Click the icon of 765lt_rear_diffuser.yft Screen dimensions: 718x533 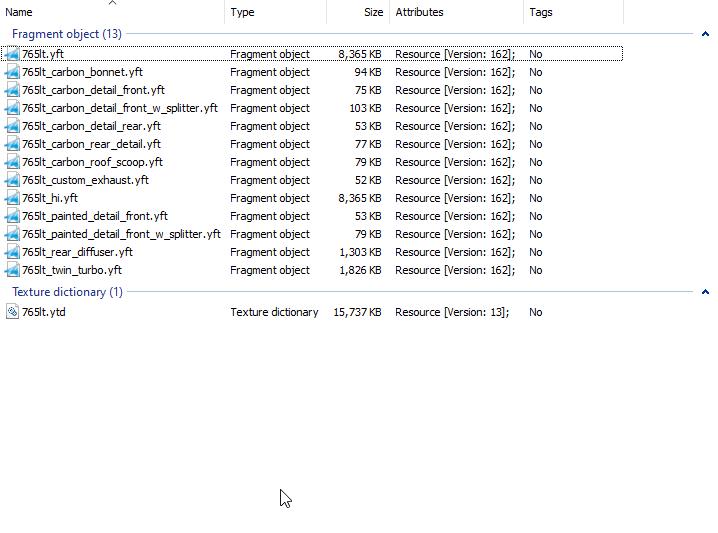pos(12,252)
